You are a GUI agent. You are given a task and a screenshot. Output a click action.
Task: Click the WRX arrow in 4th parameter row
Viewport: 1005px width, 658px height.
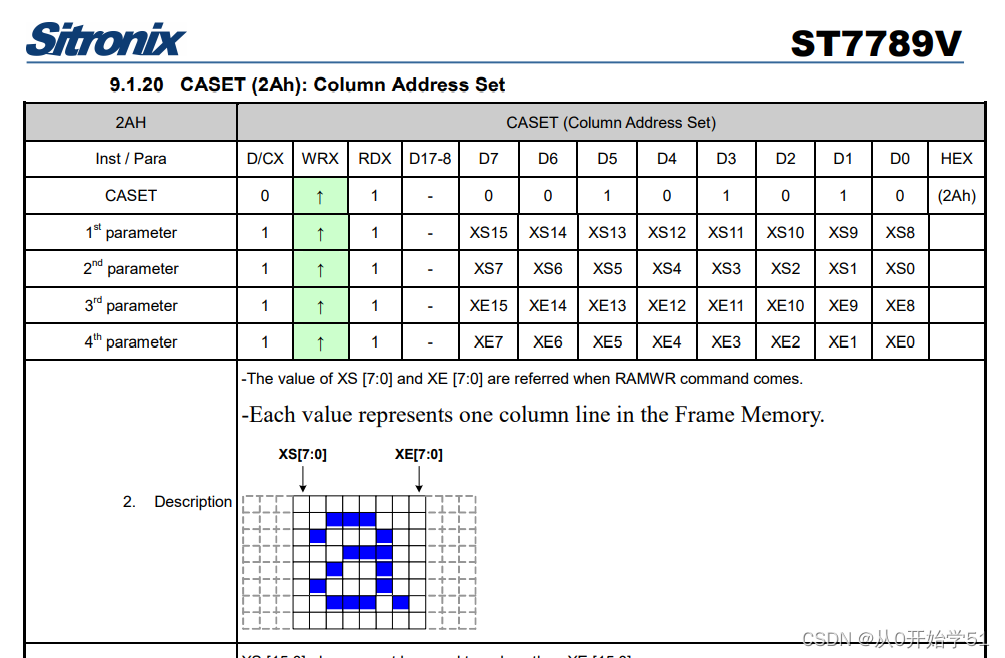click(x=320, y=341)
